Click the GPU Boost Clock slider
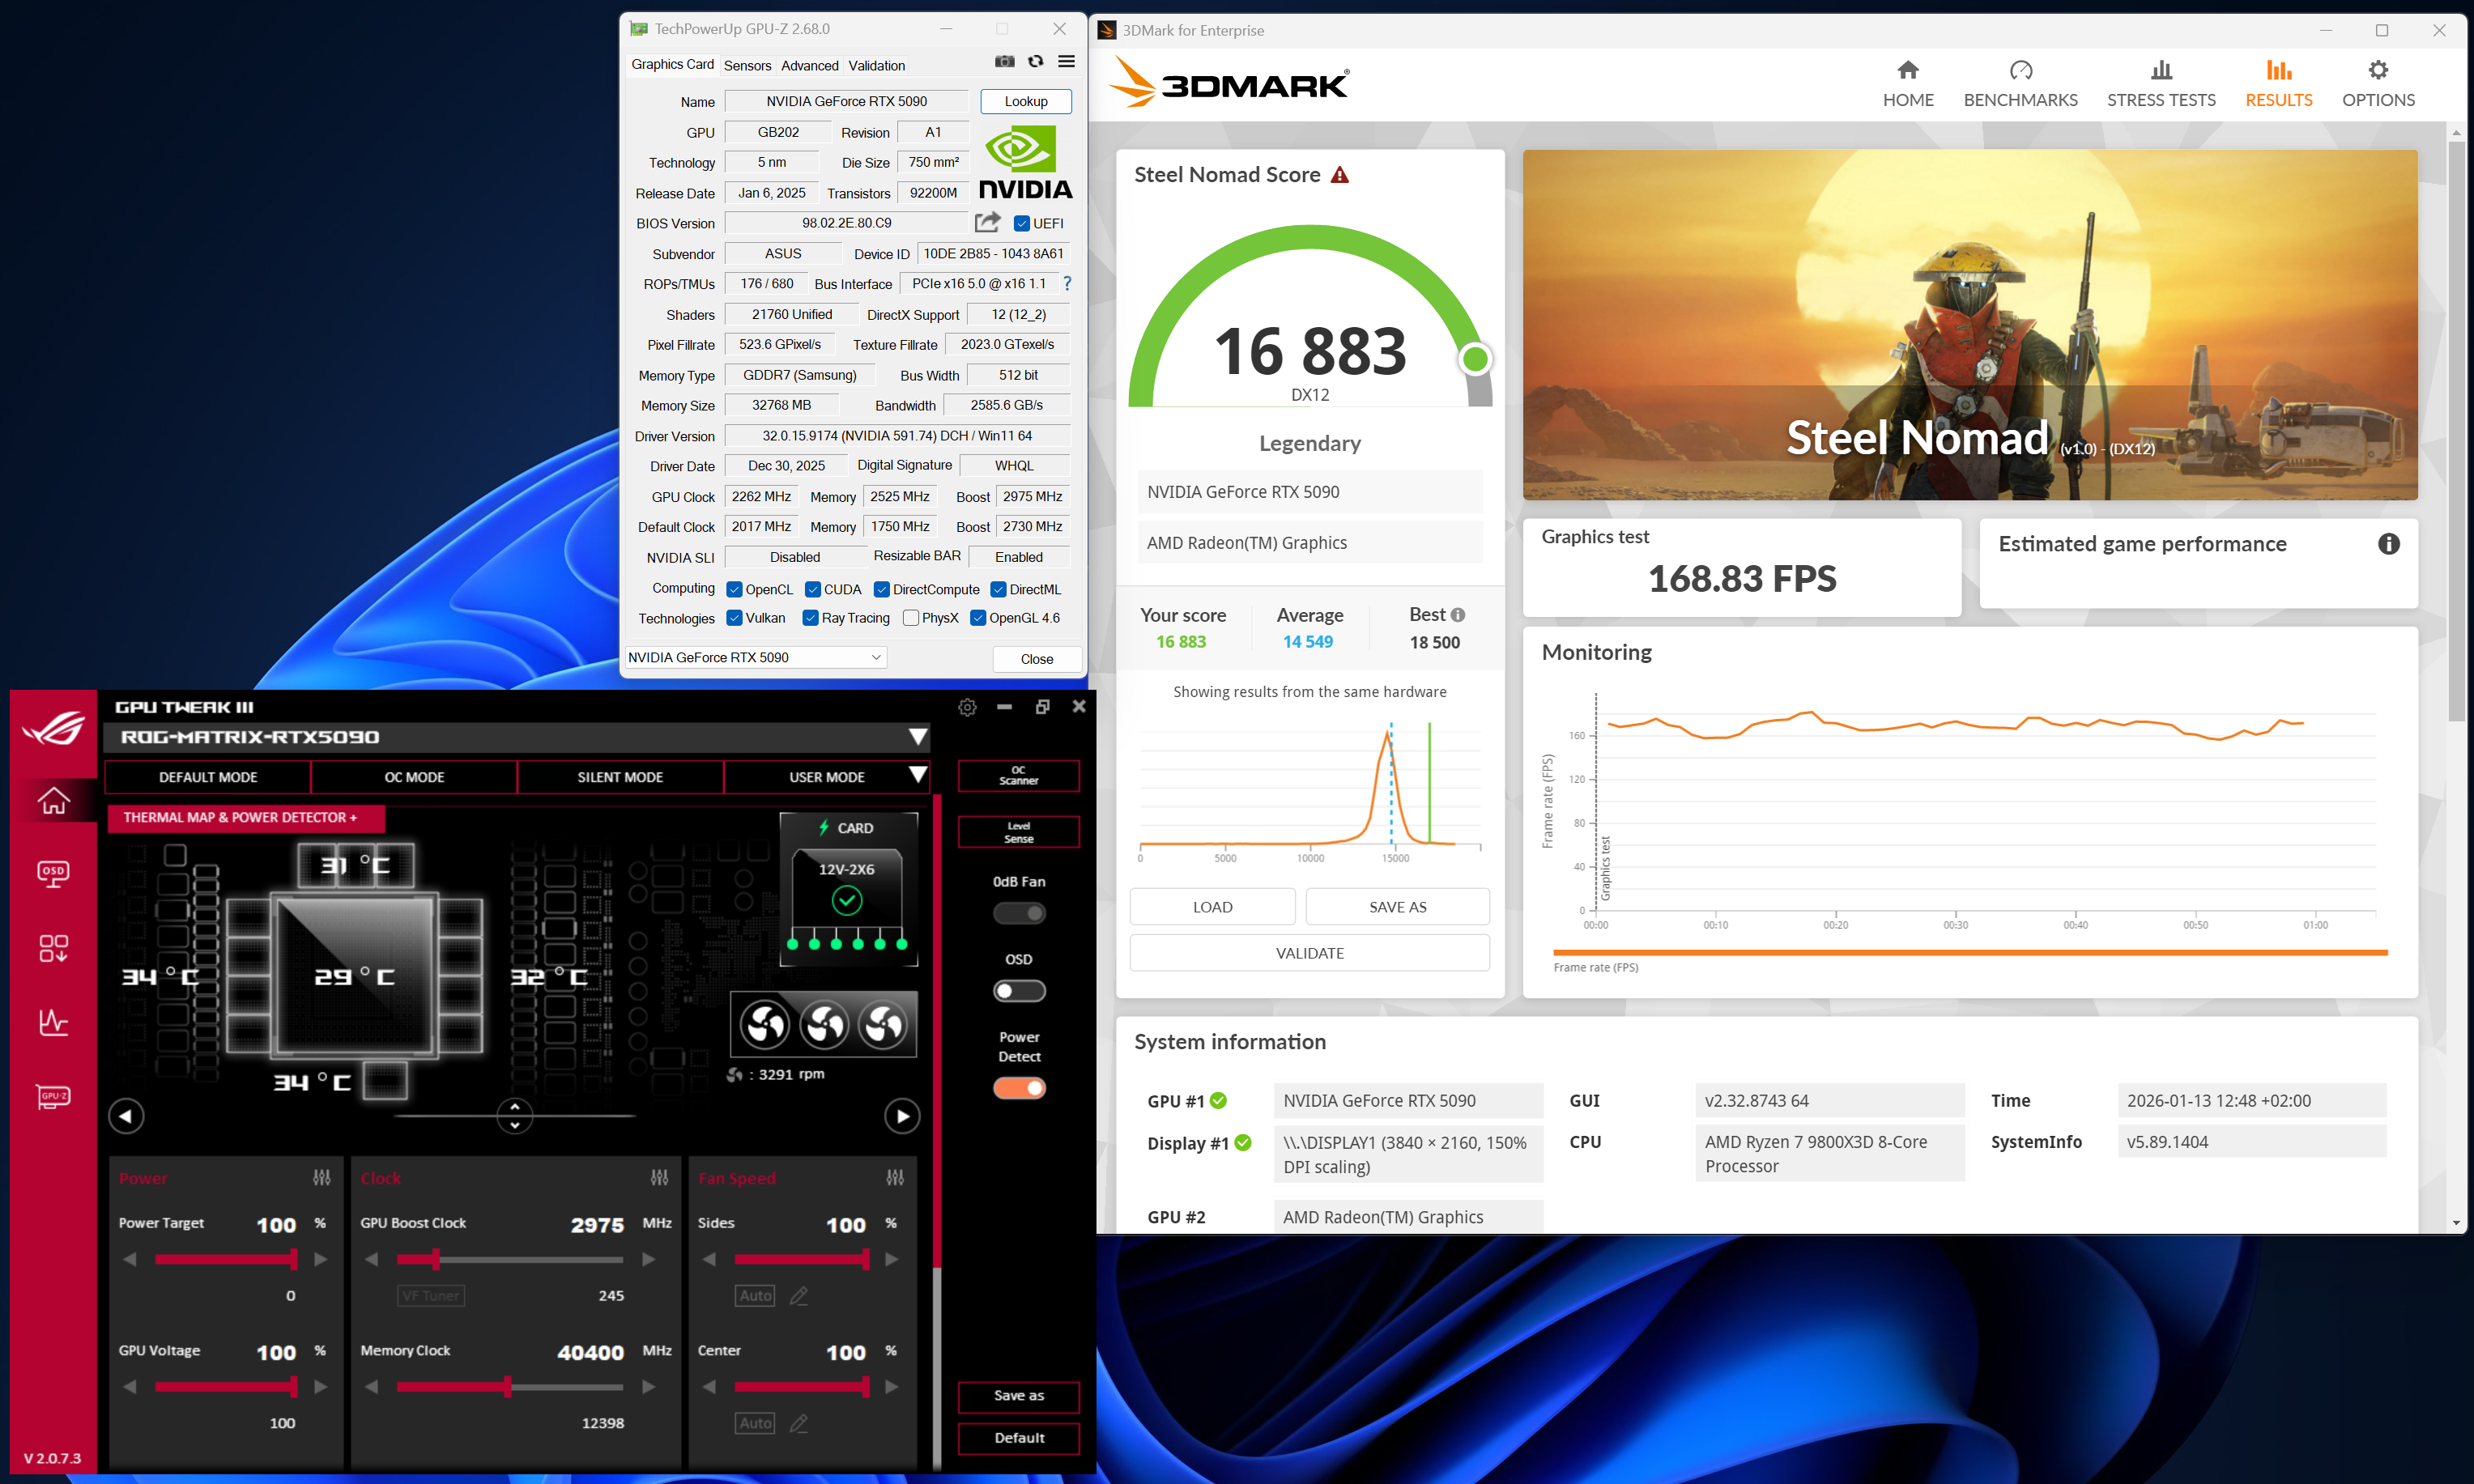Image resolution: width=2474 pixels, height=1484 pixels. 436,1259
